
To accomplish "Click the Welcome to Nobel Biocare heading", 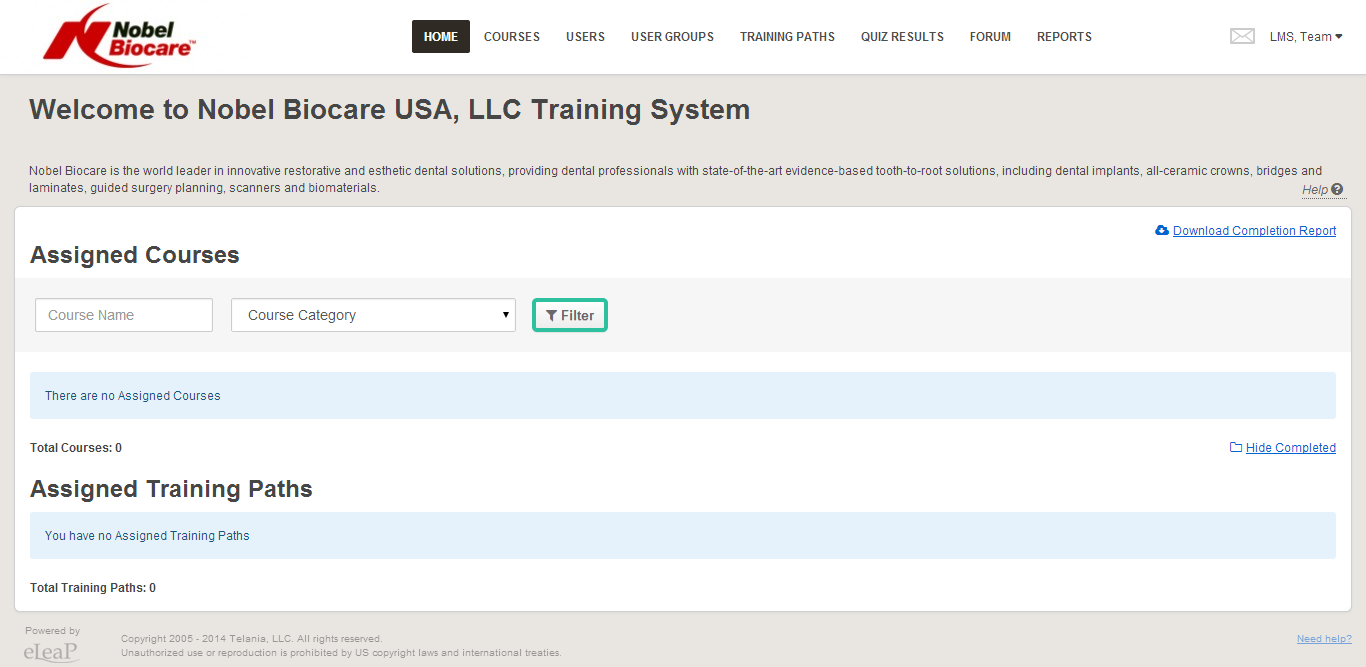I will (x=390, y=109).
